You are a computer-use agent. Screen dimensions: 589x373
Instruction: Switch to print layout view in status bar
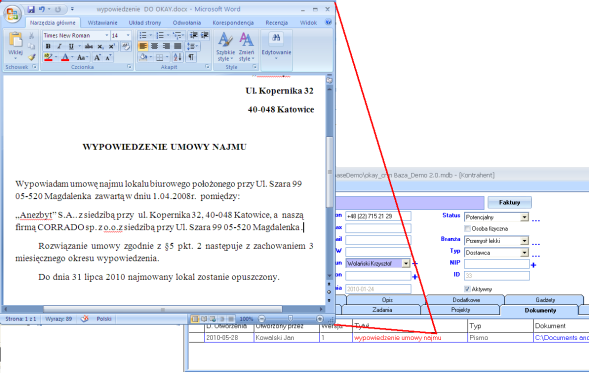195,319
